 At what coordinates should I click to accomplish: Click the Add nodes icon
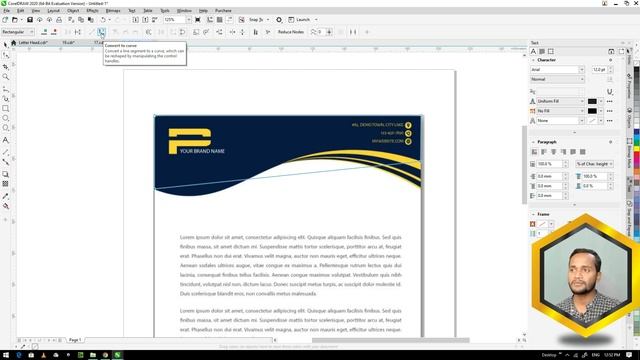coord(44,32)
